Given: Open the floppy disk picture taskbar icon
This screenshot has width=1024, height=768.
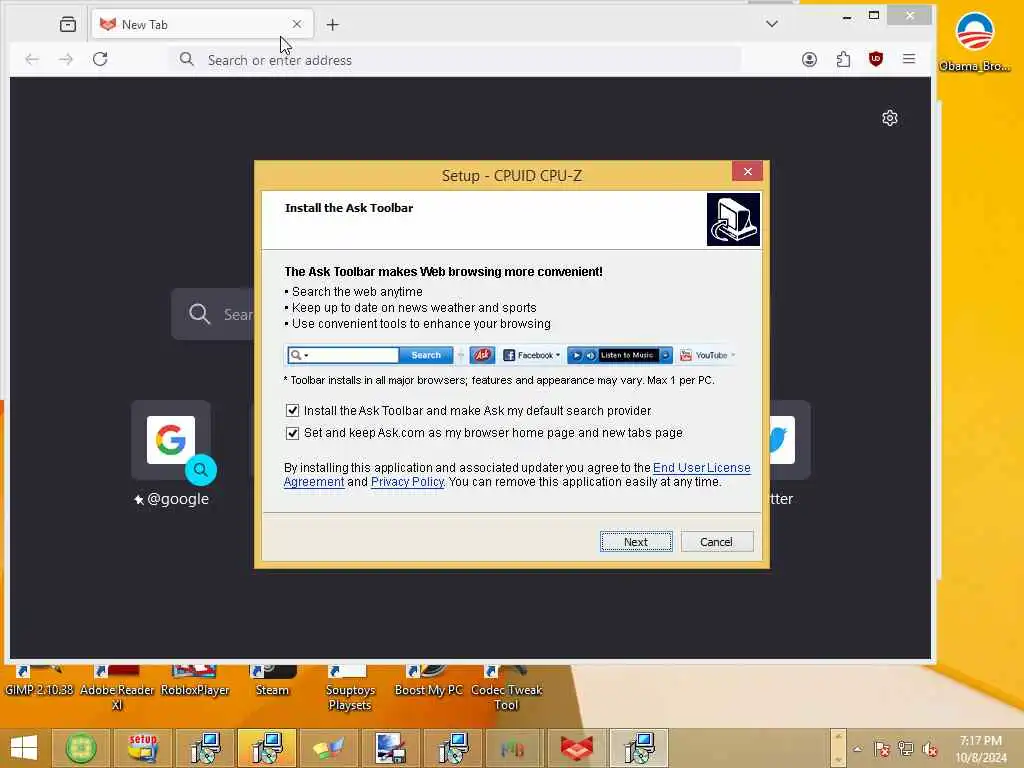Looking at the screenshot, I should pyautogui.click(x=391, y=748).
